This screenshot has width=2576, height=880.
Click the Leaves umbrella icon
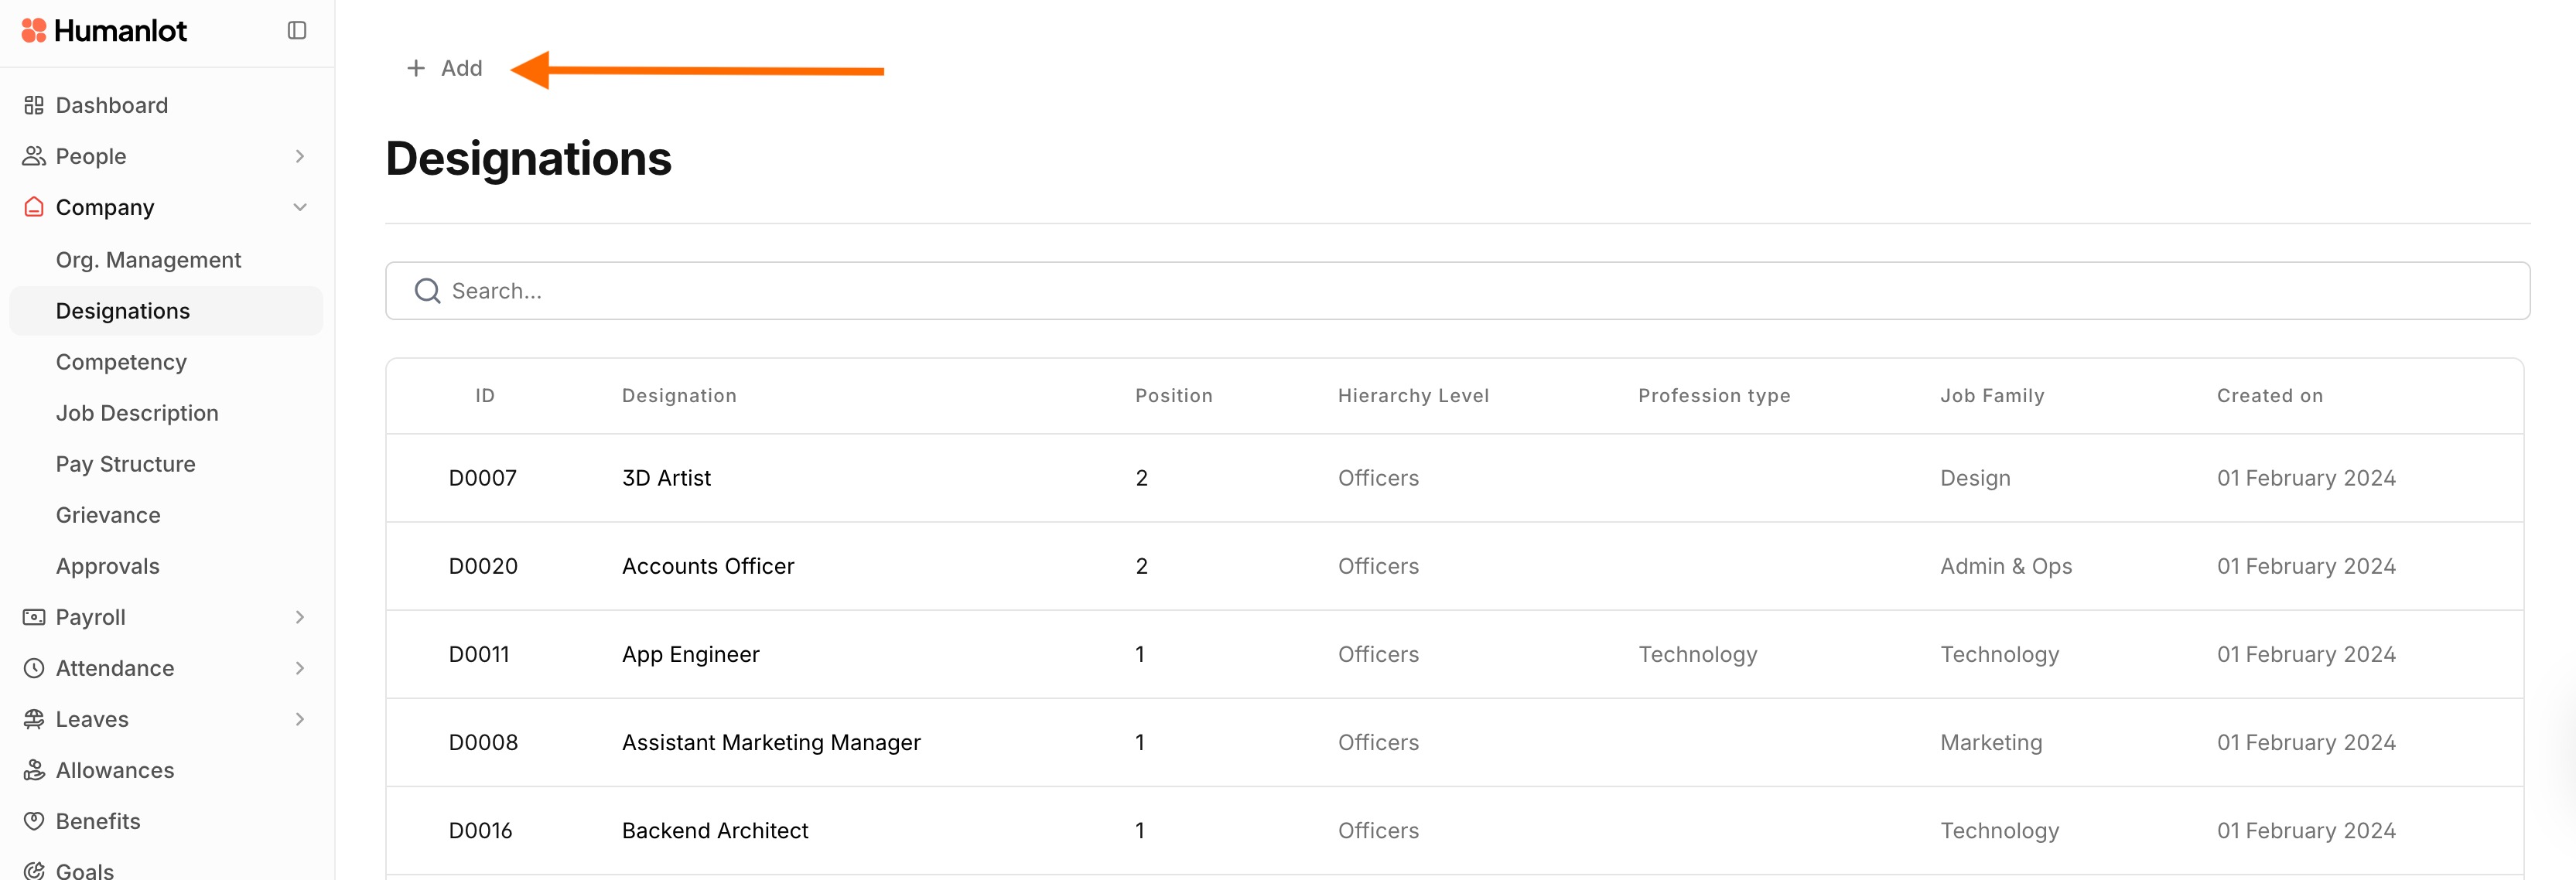pyautogui.click(x=34, y=719)
